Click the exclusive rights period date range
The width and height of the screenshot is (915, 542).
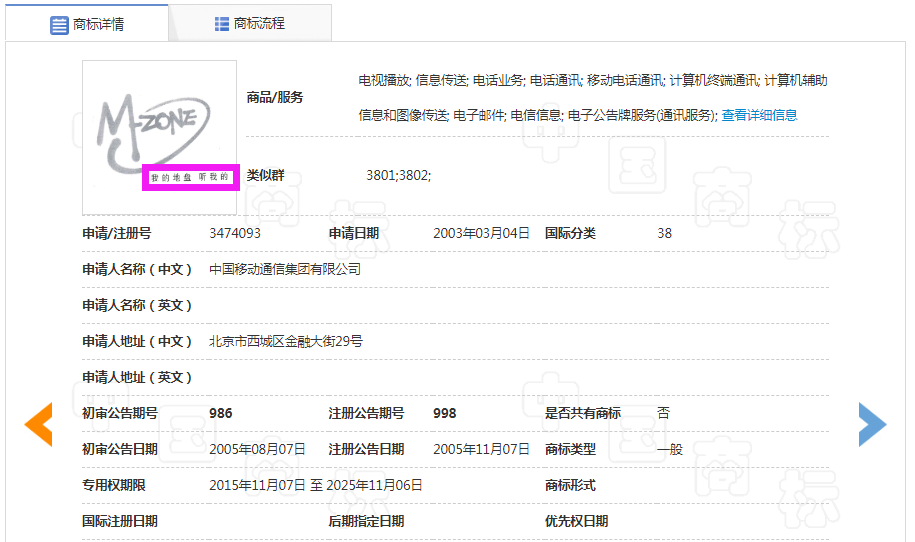pos(315,485)
